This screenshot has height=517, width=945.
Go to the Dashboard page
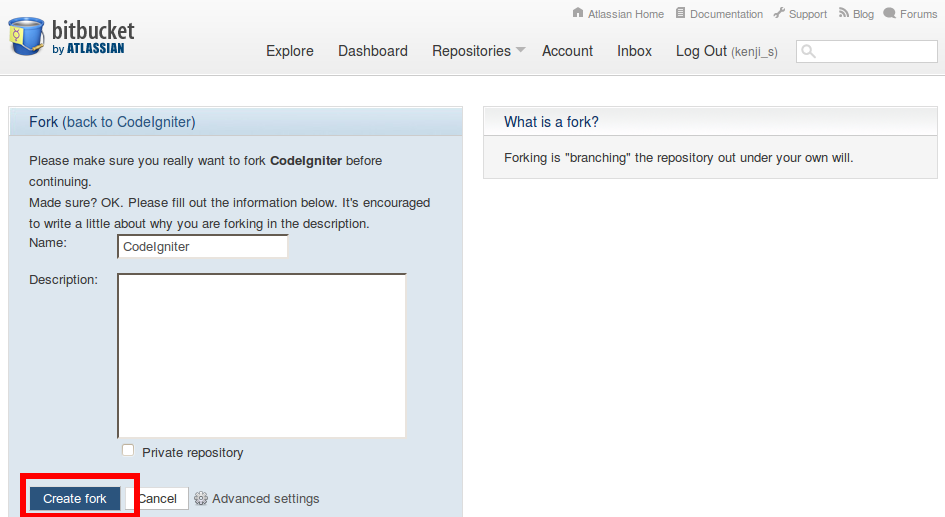(x=372, y=51)
